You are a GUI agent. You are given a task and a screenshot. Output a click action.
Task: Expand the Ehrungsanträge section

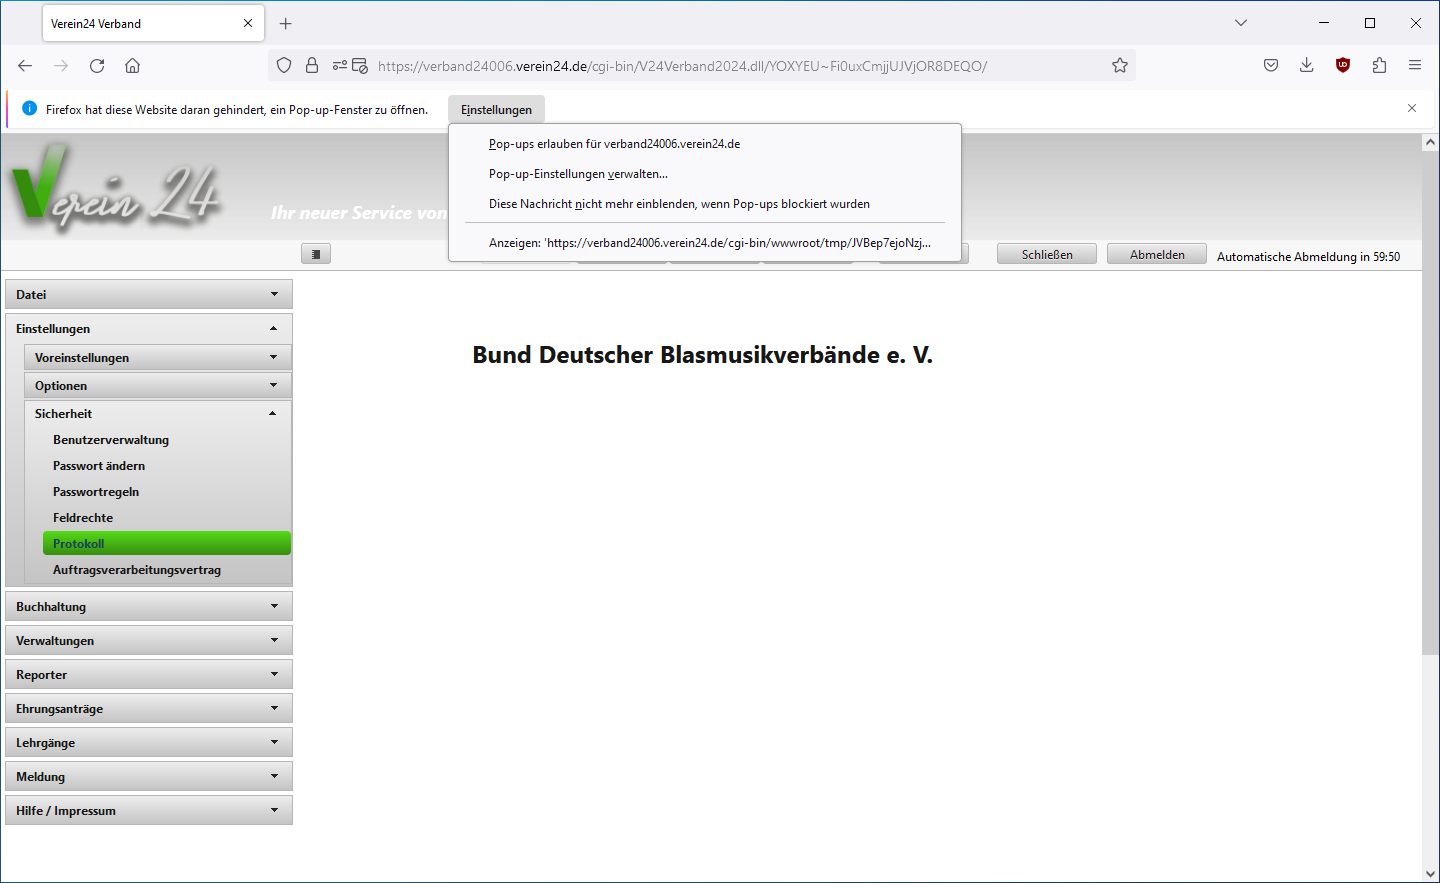[149, 708]
